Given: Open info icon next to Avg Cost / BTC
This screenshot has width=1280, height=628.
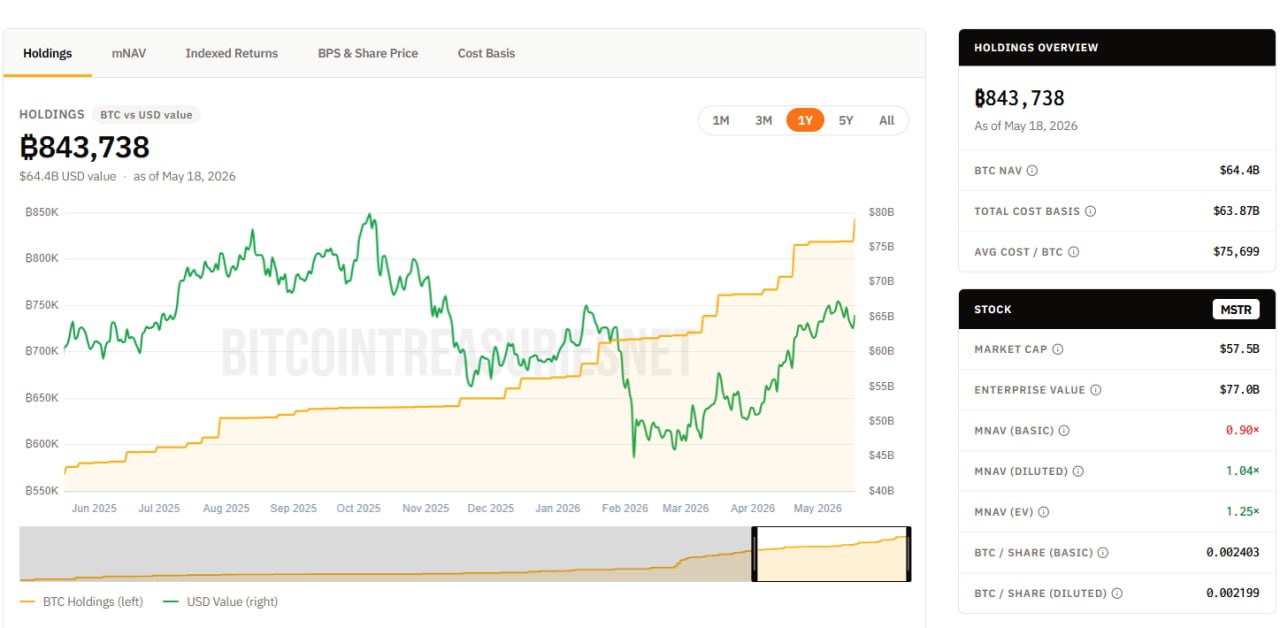Looking at the screenshot, I should (1074, 252).
